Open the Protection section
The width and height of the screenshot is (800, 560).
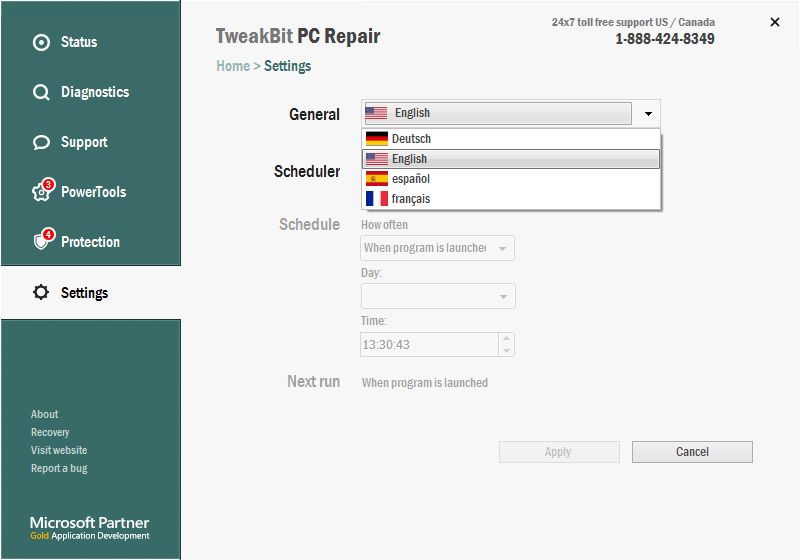coord(91,242)
